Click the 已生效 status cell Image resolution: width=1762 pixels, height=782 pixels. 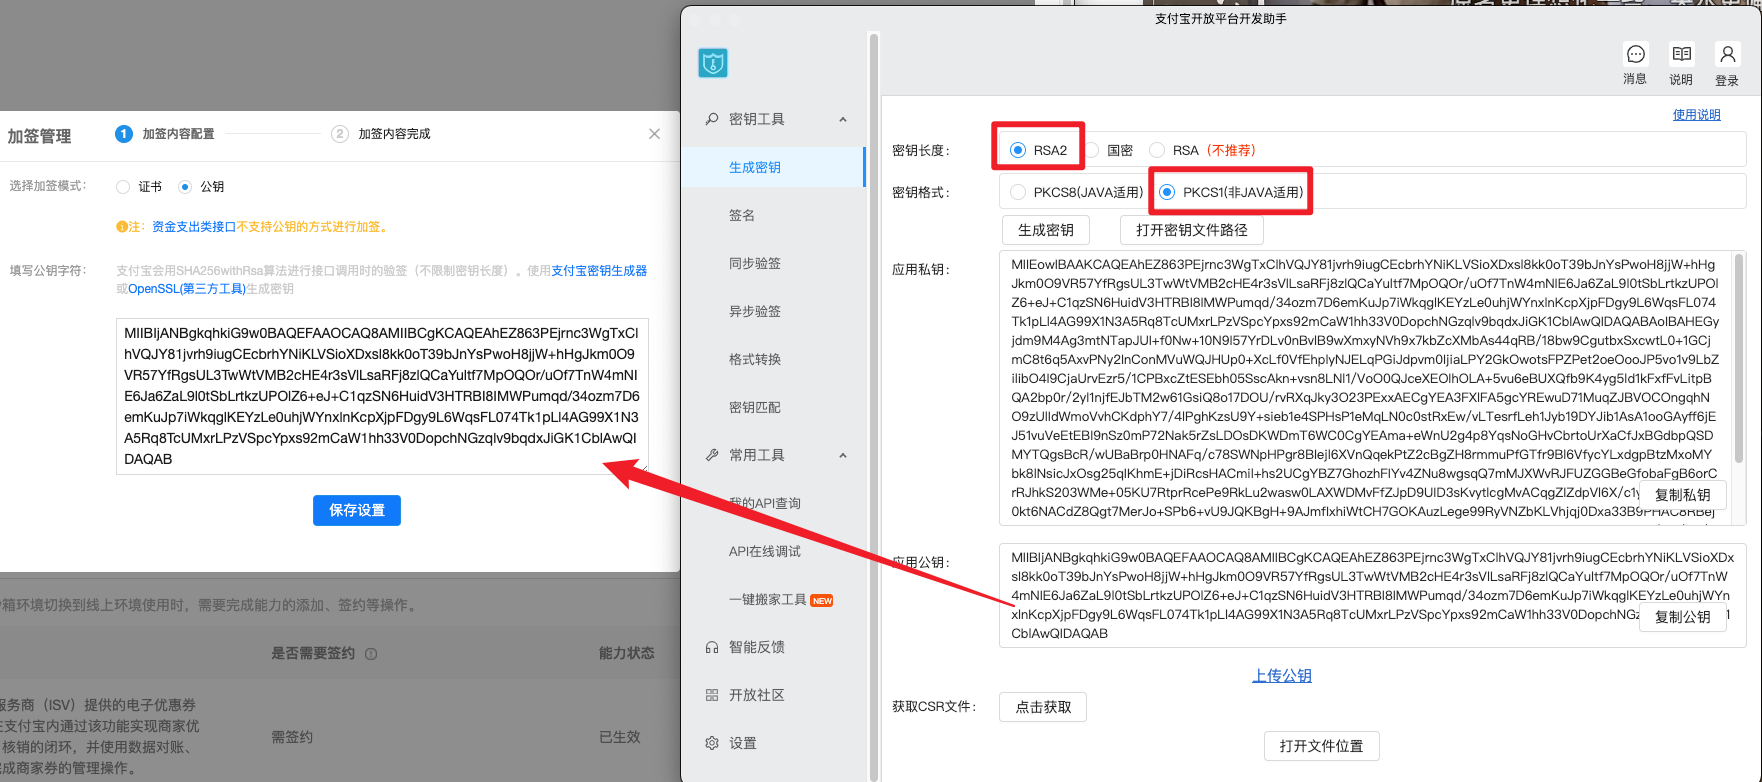pyautogui.click(x=620, y=737)
